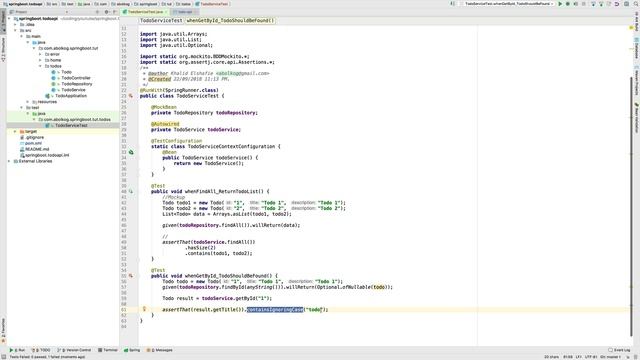Collapse the todos package
The width and height of the screenshot is (640, 360).
[x=40, y=66]
